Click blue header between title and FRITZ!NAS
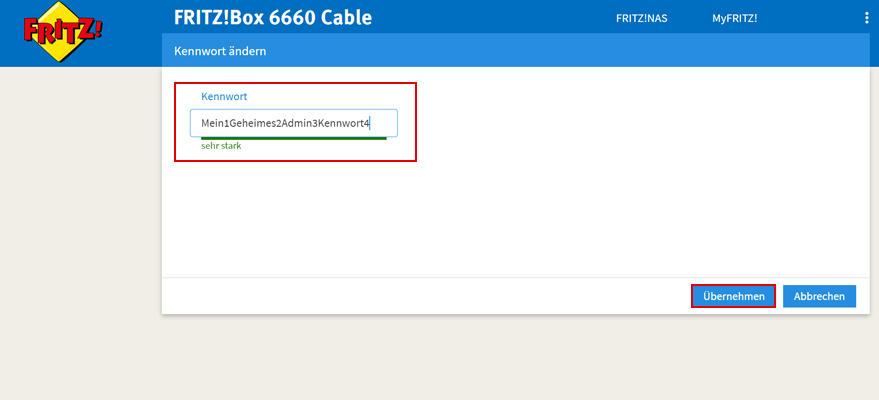 click(480, 18)
